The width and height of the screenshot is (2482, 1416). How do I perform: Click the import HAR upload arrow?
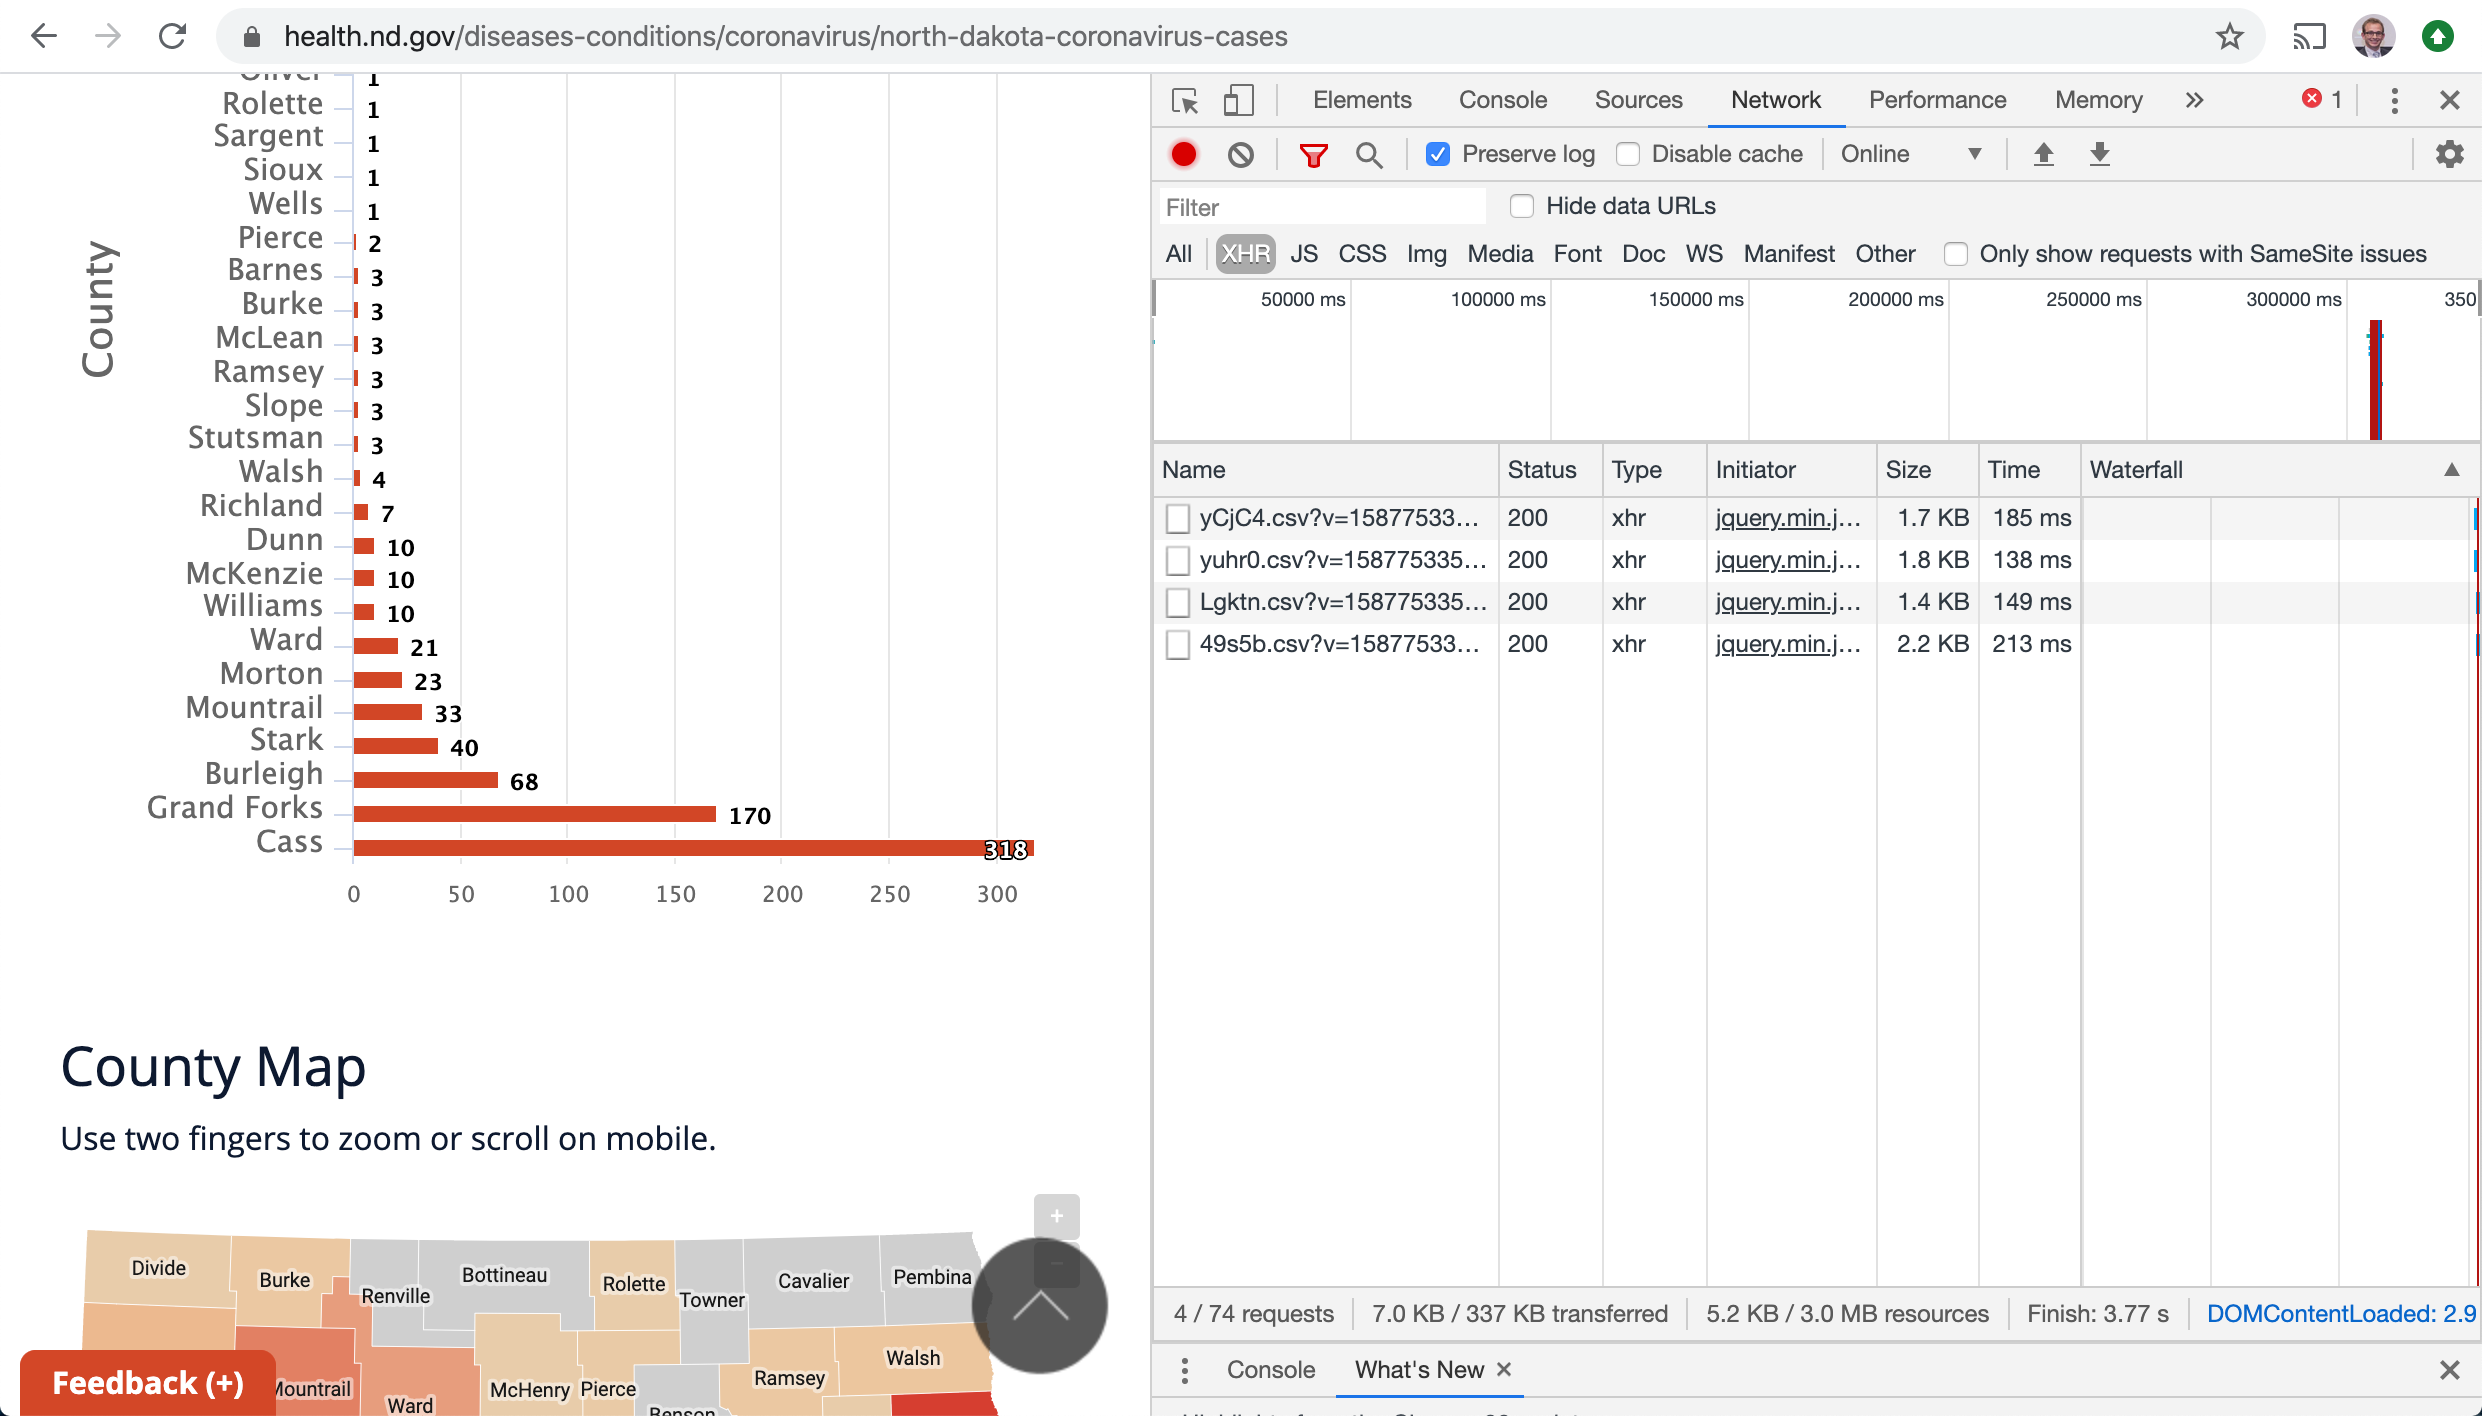click(x=2043, y=154)
